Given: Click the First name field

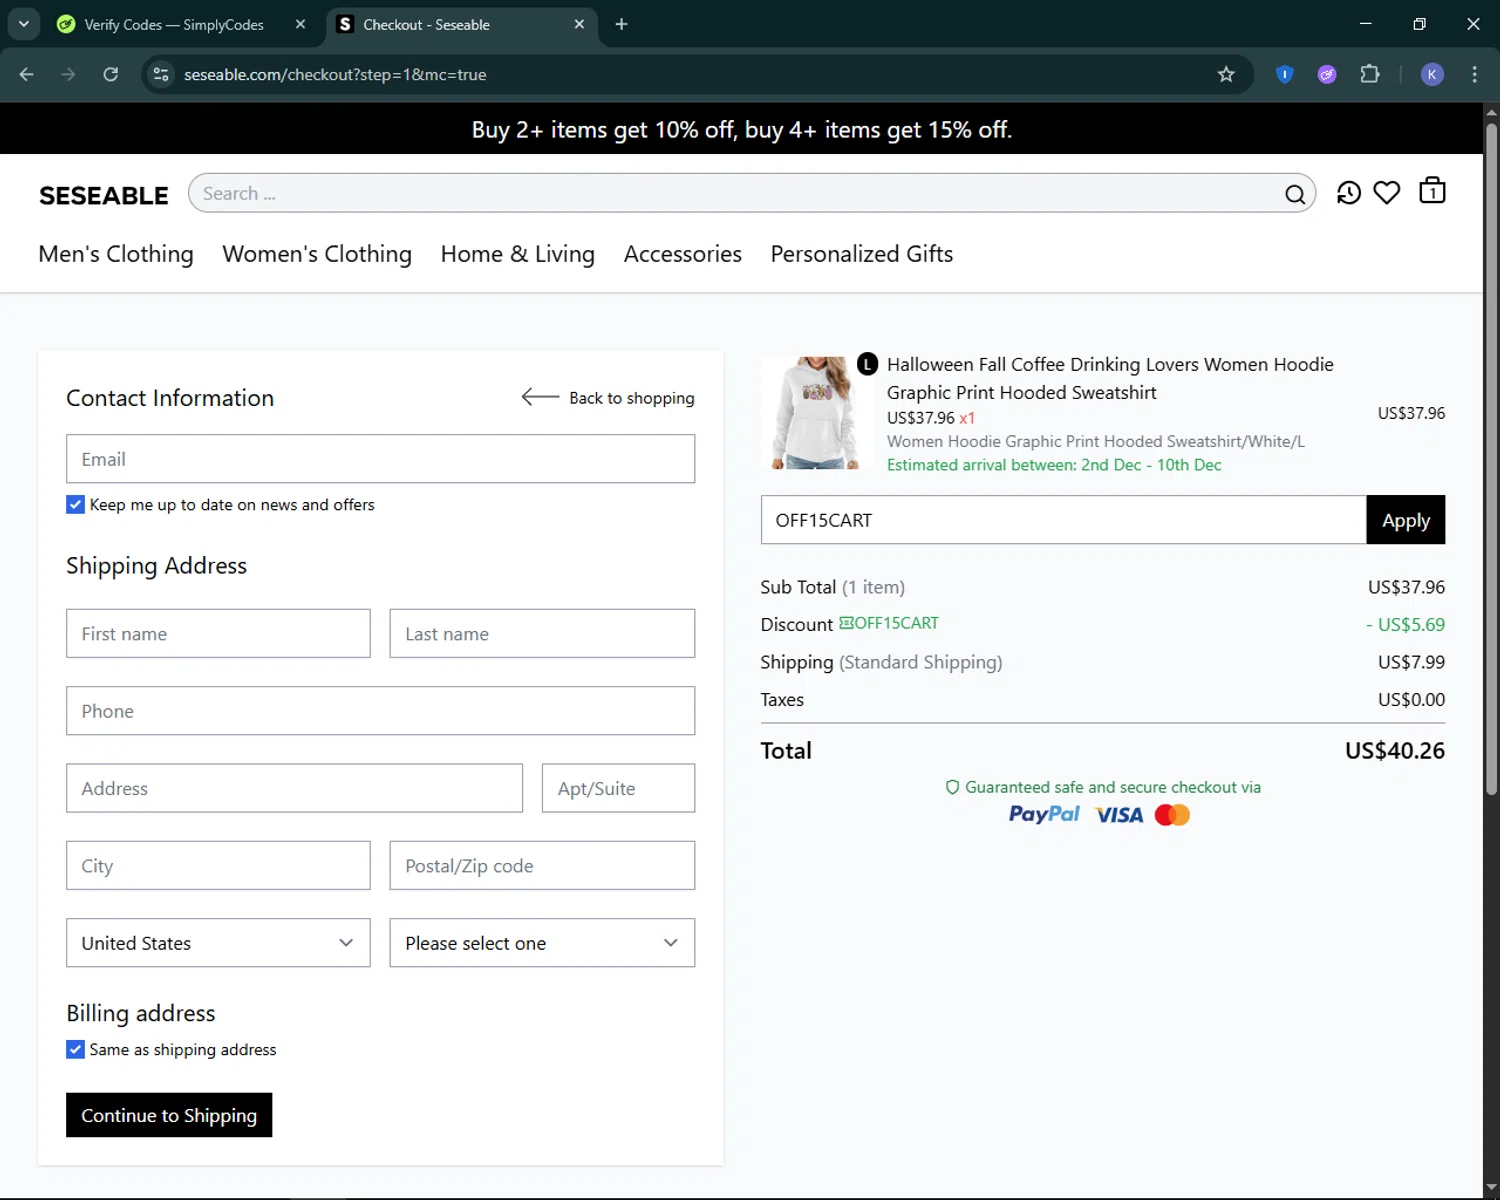Looking at the screenshot, I should (218, 634).
